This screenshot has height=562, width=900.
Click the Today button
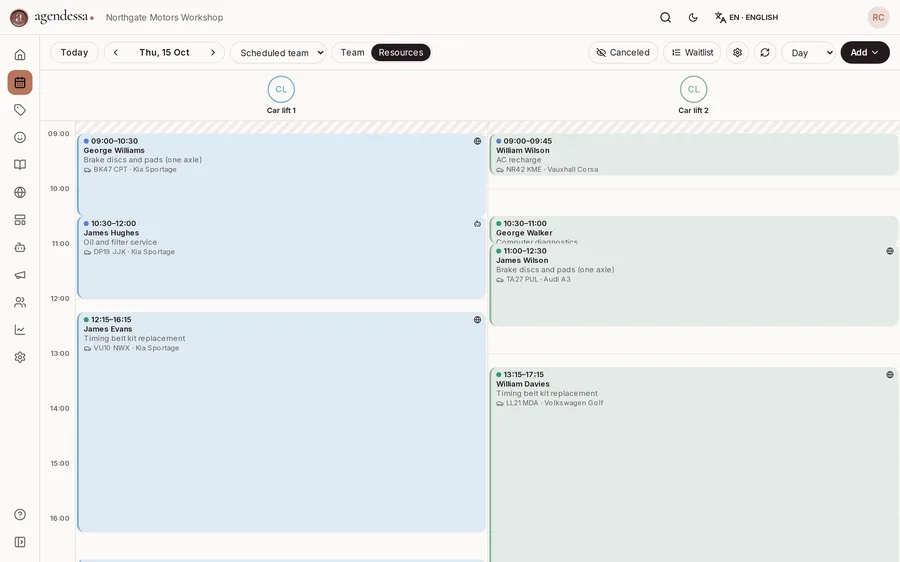(74, 52)
